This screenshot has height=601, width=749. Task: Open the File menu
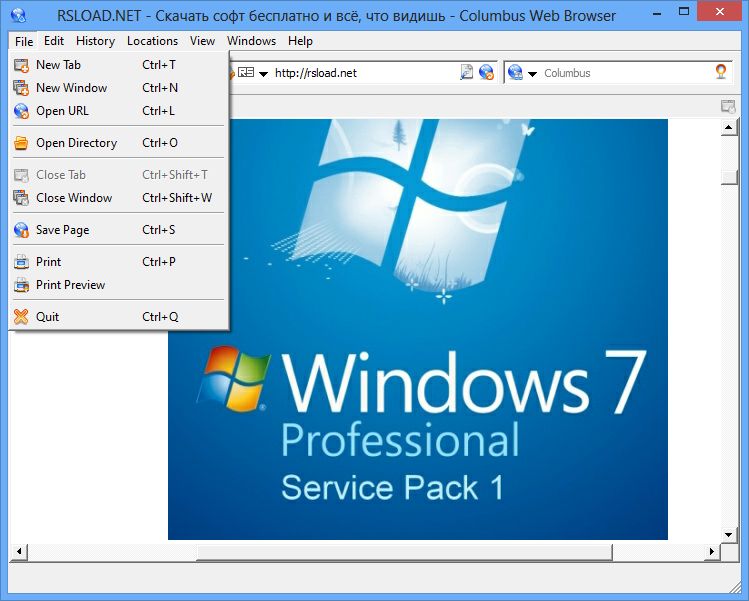pos(24,41)
